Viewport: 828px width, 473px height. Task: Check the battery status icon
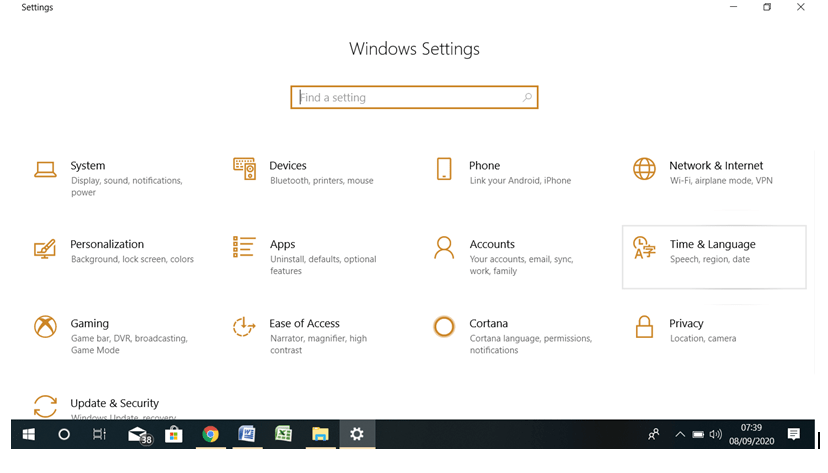coord(698,434)
